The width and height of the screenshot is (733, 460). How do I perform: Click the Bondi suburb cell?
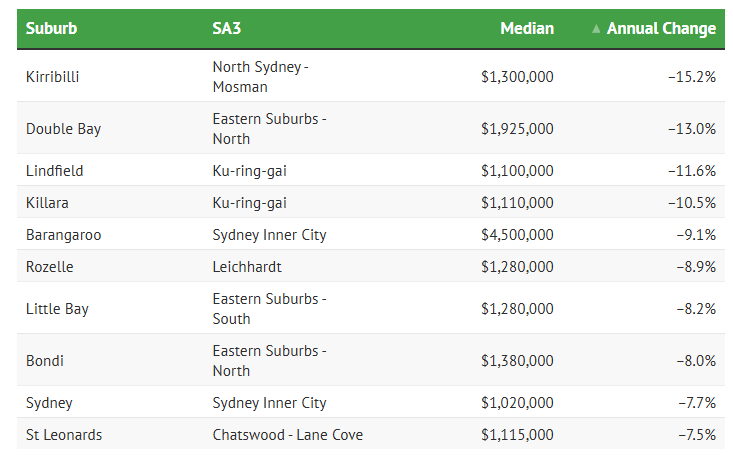45,361
